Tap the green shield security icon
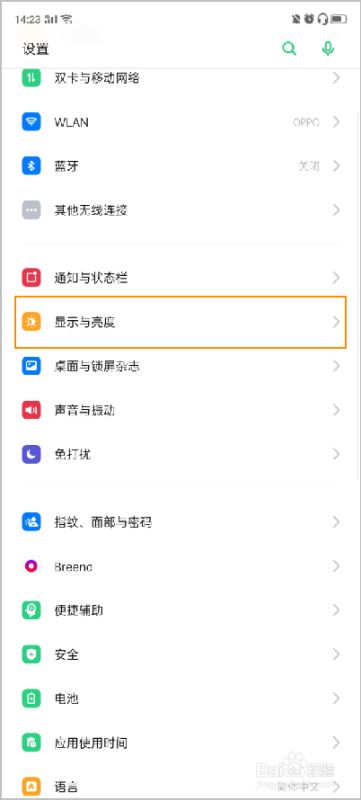 coord(31,654)
